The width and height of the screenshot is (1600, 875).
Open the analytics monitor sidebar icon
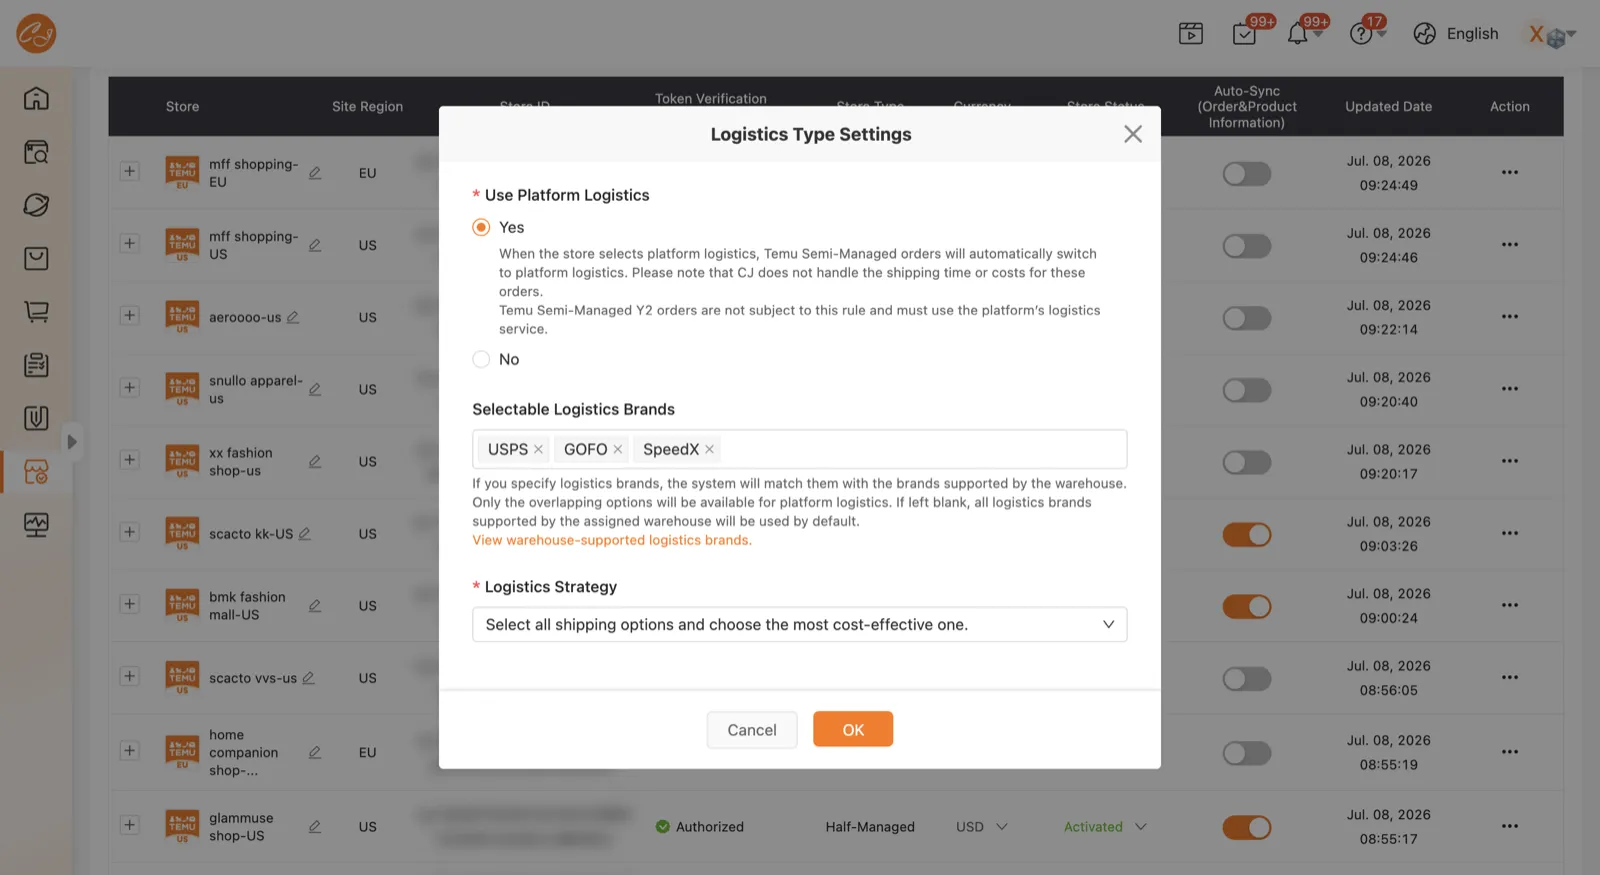click(36, 525)
